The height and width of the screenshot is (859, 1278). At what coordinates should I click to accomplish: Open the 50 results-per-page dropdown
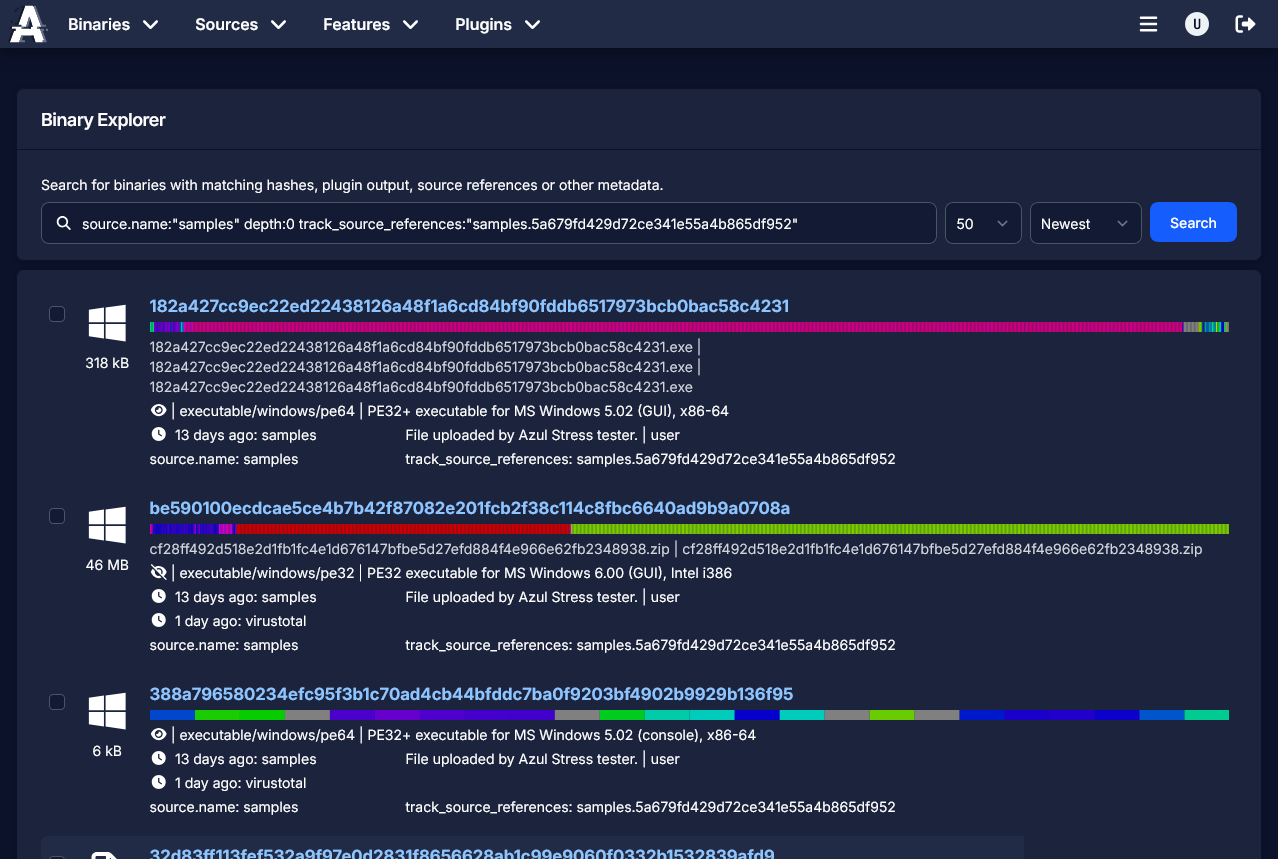tap(982, 222)
